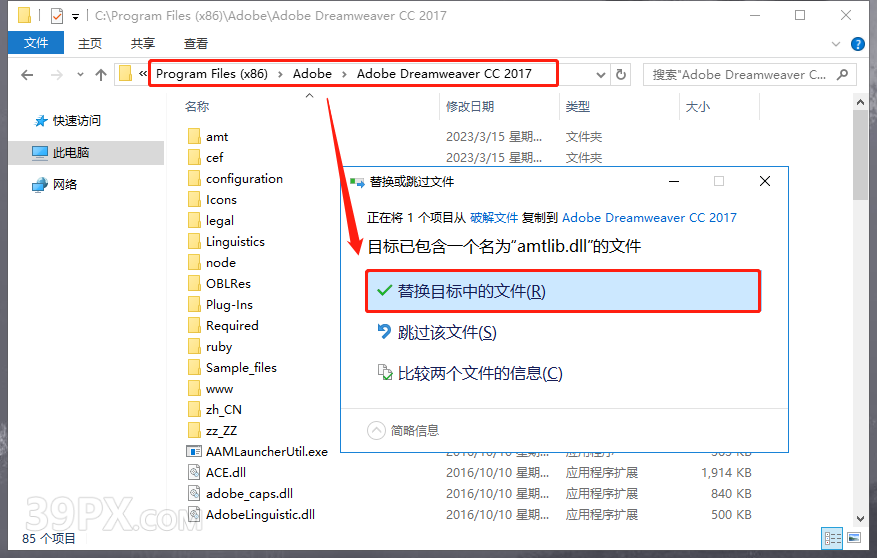877x558 pixels.
Task: Select 此电脑 in navigation pane
Action: point(71,153)
